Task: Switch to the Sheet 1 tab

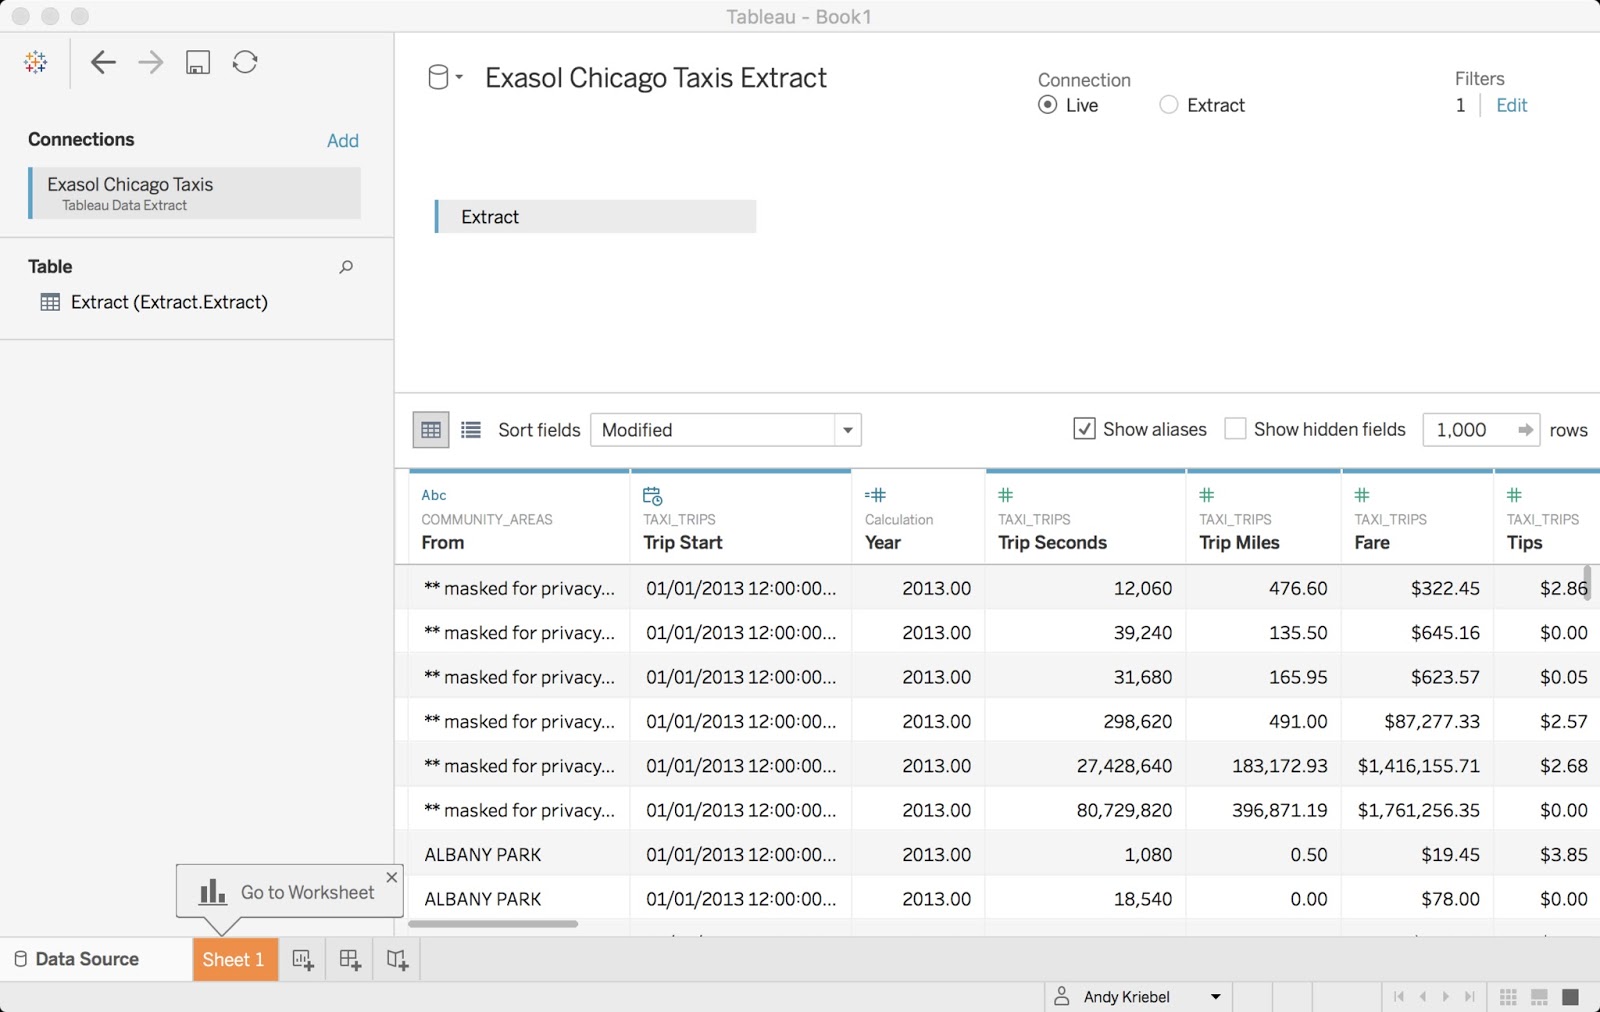Action: pyautogui.click(x=235, y=960)
